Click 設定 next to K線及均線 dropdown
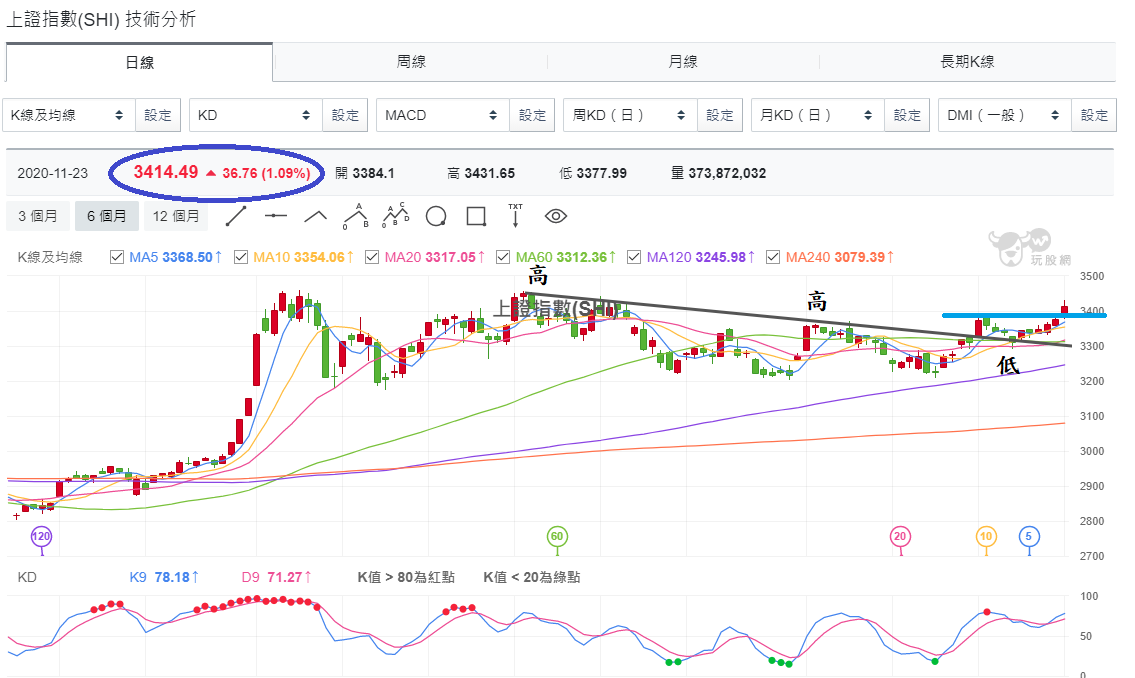1135x678 pixels. (158, 115)
